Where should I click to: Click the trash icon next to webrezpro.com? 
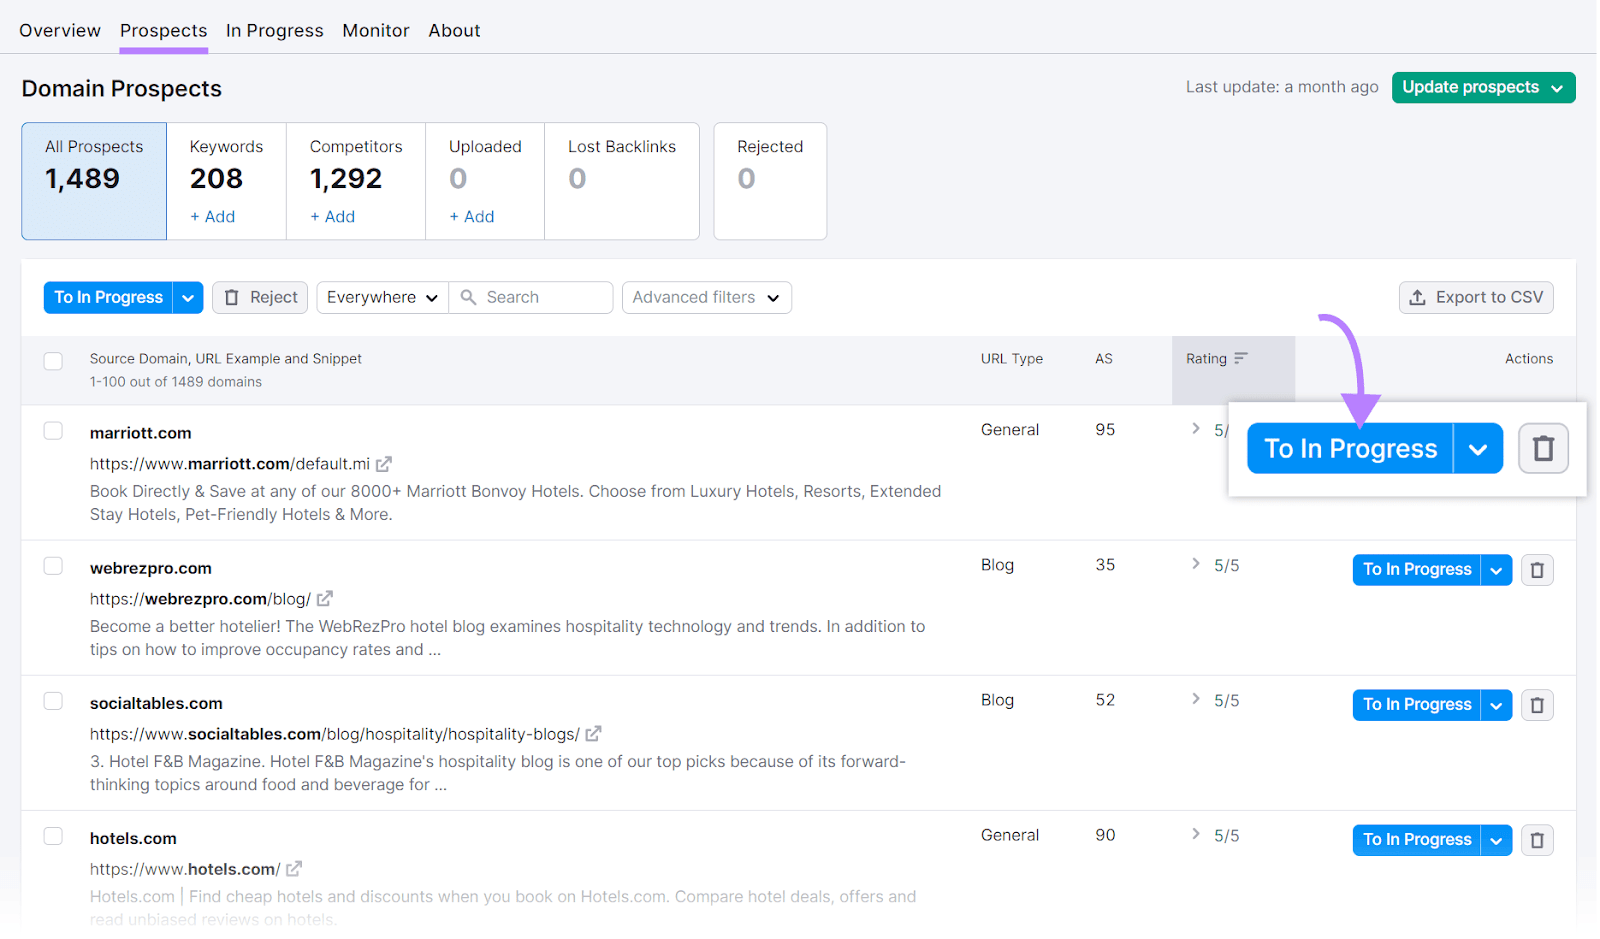pyautogui.click(x=1537, y=569)
